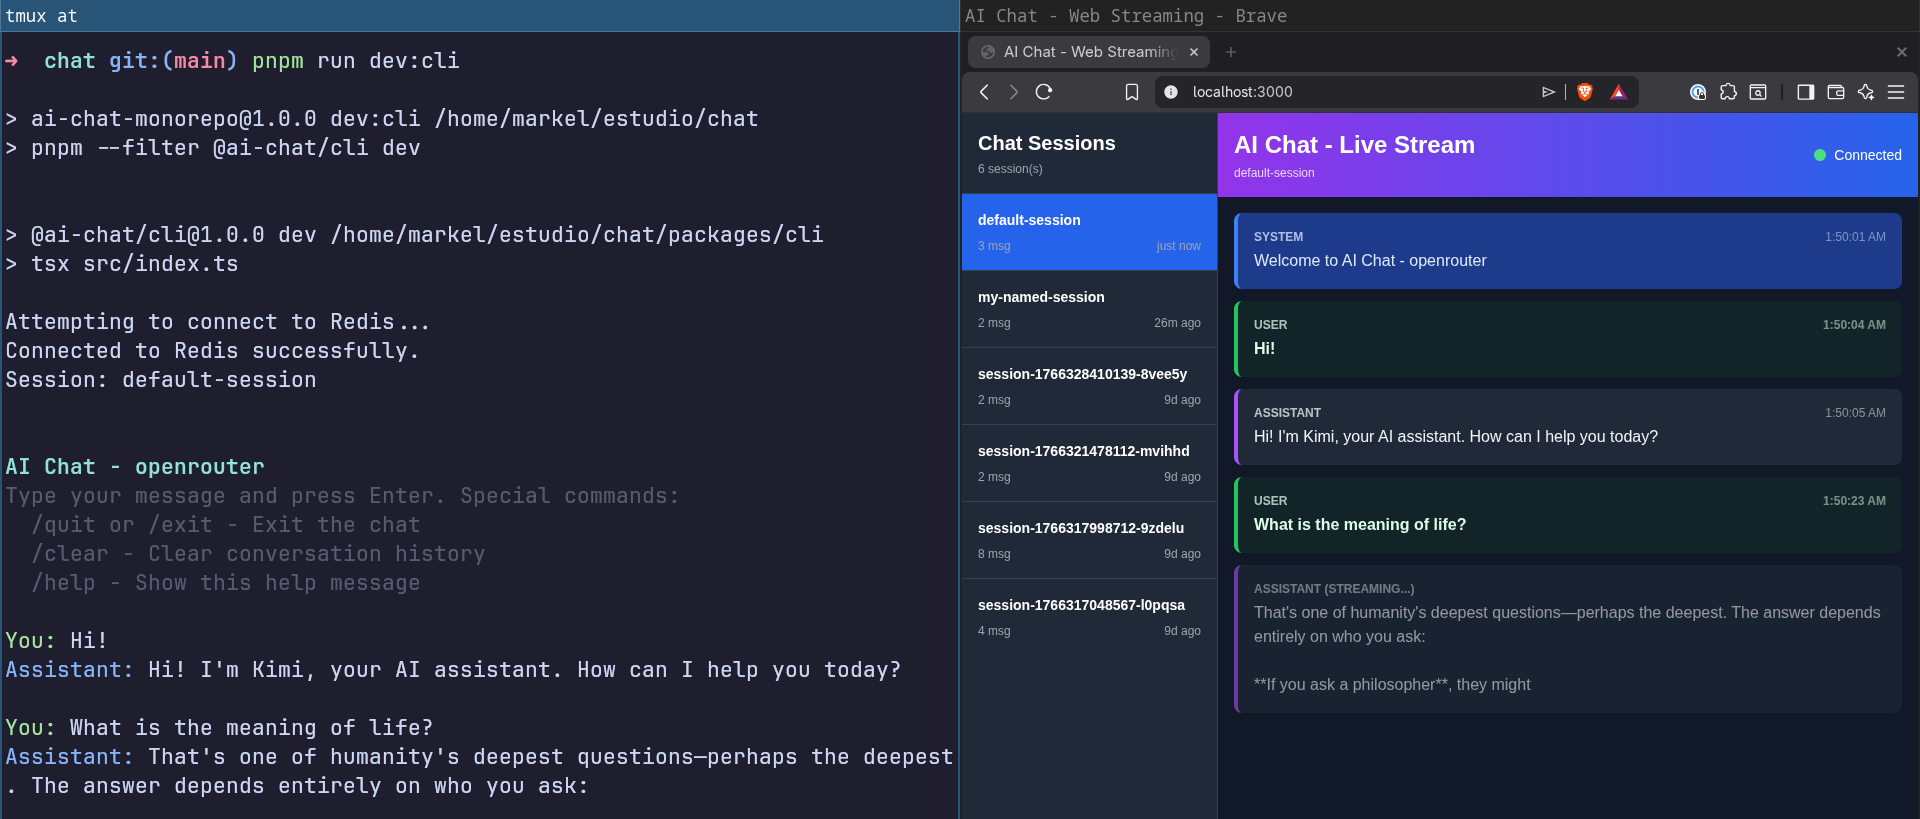
Task: Open the Brave Wallet icon
Action: [1836, 92]
